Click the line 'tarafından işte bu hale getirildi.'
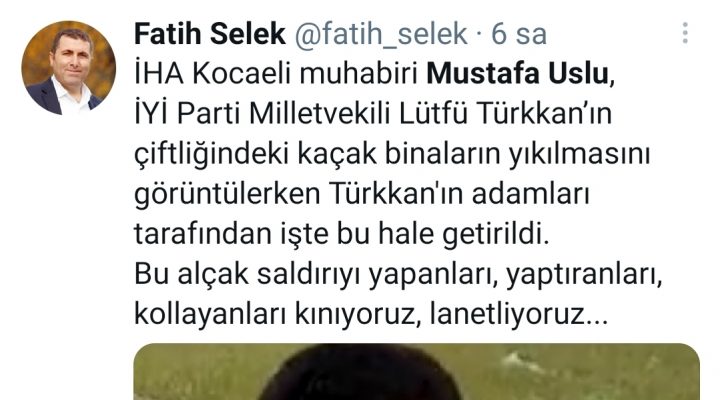720x400 pixels. pyautogui.click(x=342, y=234)
